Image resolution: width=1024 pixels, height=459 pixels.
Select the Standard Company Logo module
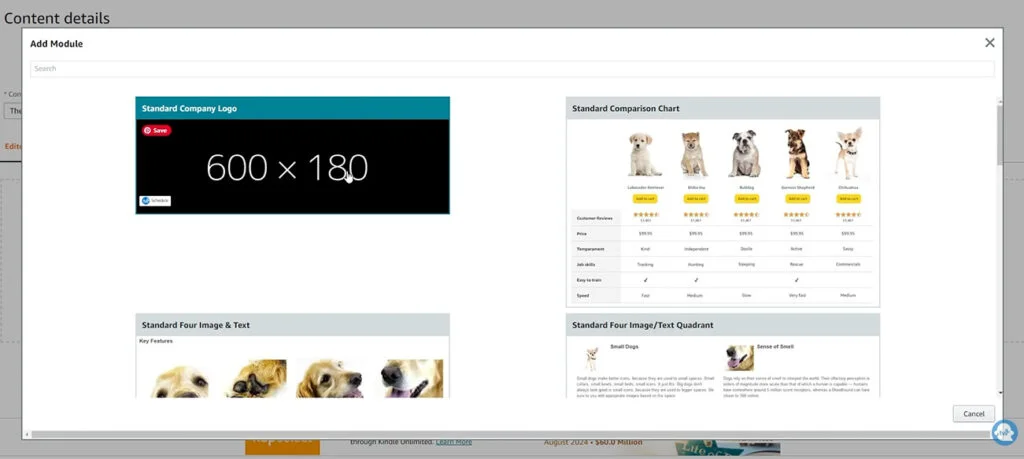tap(293, 155)
